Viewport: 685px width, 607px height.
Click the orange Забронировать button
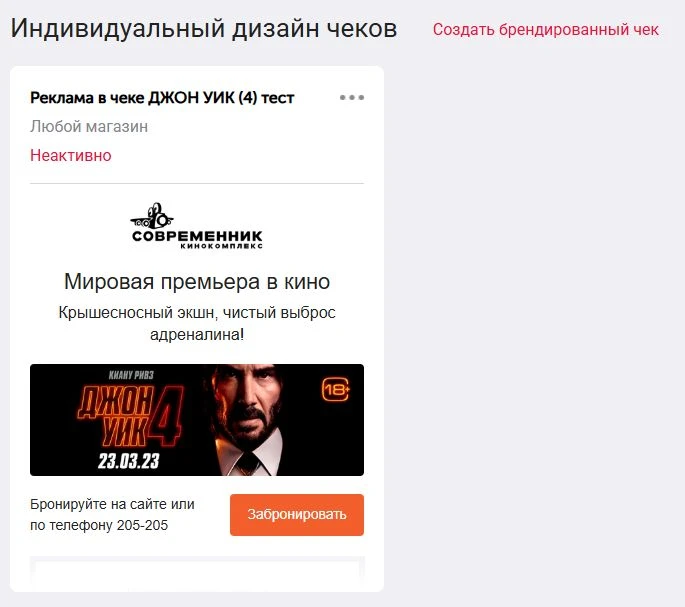(x=297, y=515)
